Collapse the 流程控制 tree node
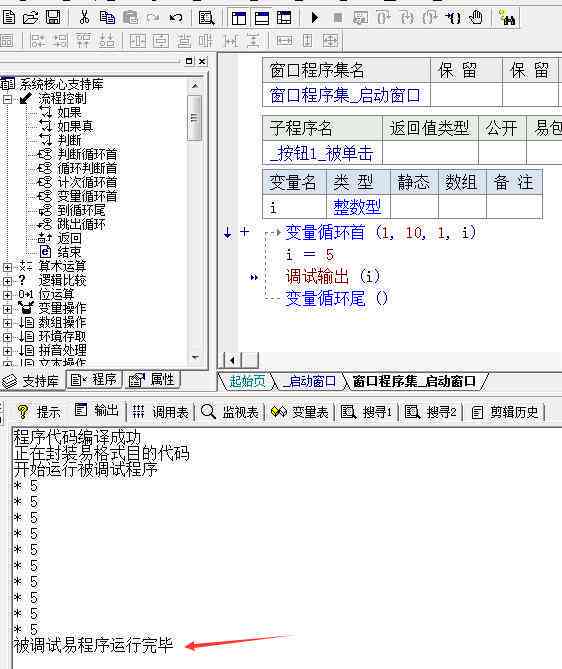Screen dimensions: 562x669 [7, 99]
